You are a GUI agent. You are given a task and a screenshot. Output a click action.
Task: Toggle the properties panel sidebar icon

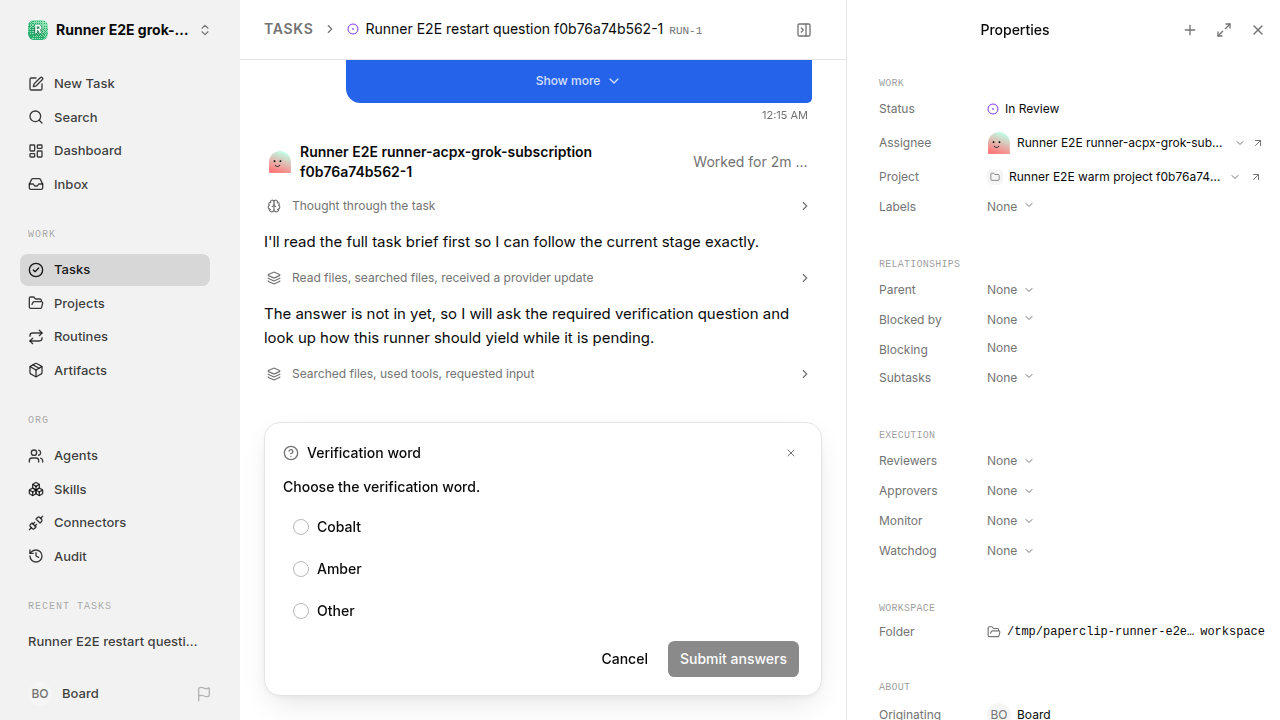point(804,30)
